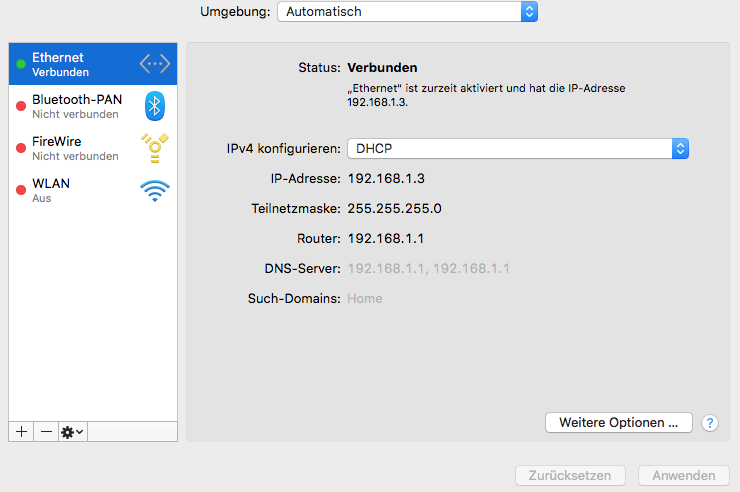Expand the IPv4 konfigurieren DHCP dropdown
This screenshot has height=492, width=740.
click(x=518, y=148)
